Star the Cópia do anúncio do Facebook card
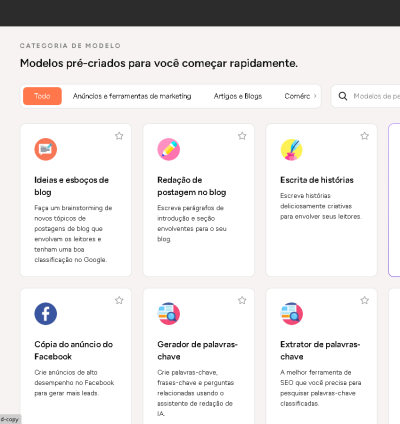This screenshot has width=400, height=424. (x=119, y=300)
